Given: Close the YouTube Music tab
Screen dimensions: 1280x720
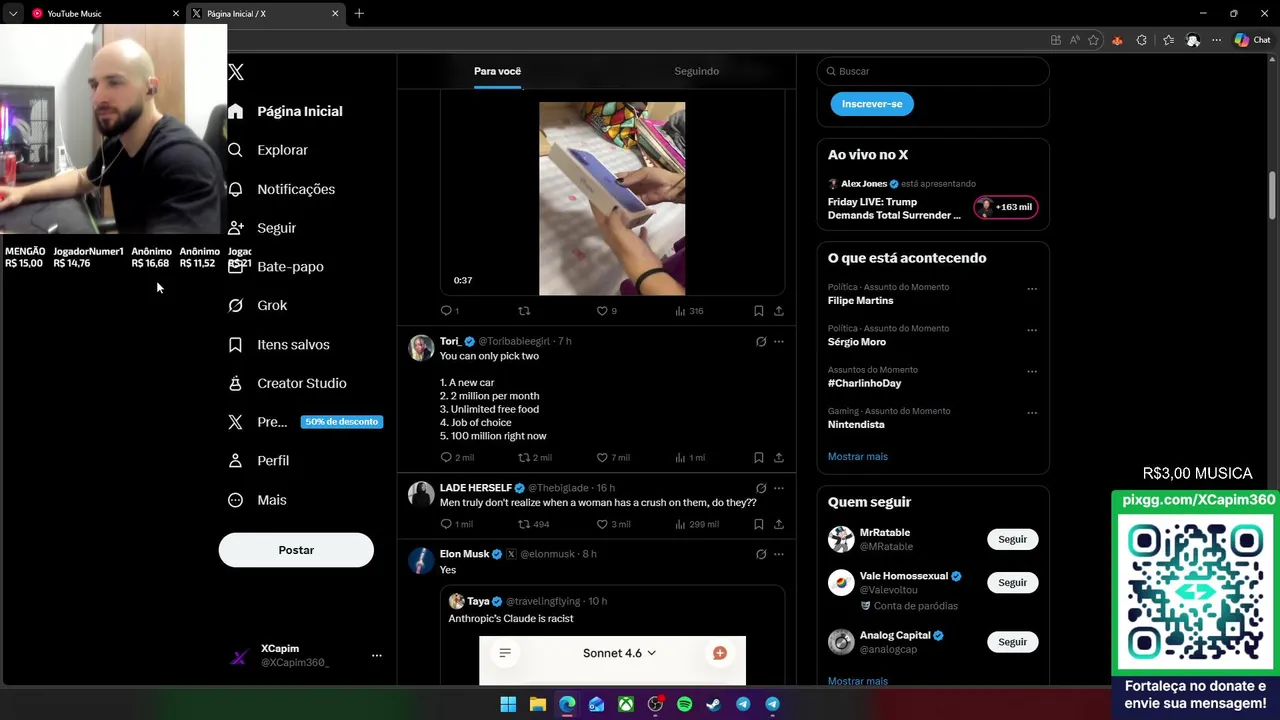Looking at the screenshot, I should tap(176, 14).
